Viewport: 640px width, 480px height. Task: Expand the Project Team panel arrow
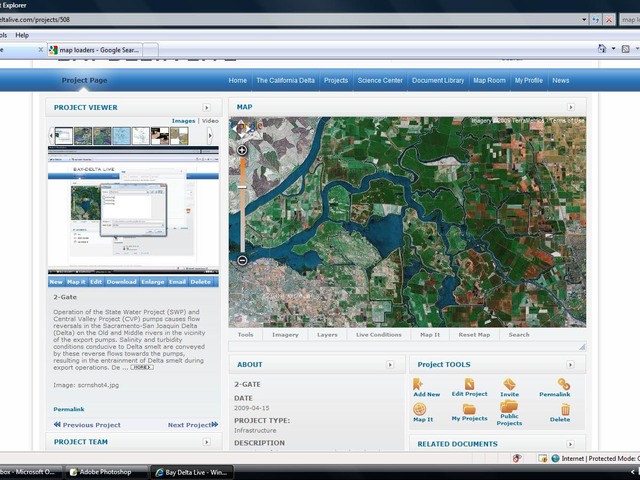click(207, 442)
